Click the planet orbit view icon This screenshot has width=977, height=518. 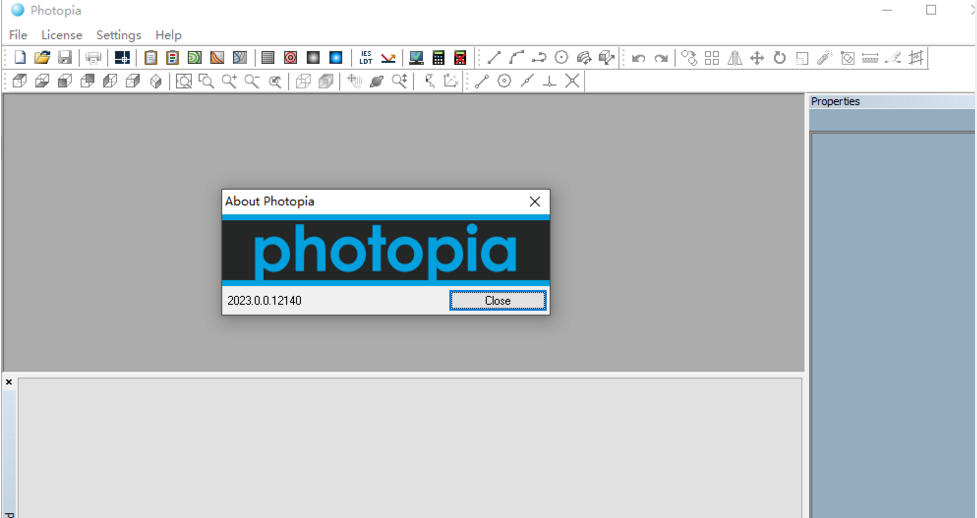coord(376,81)
